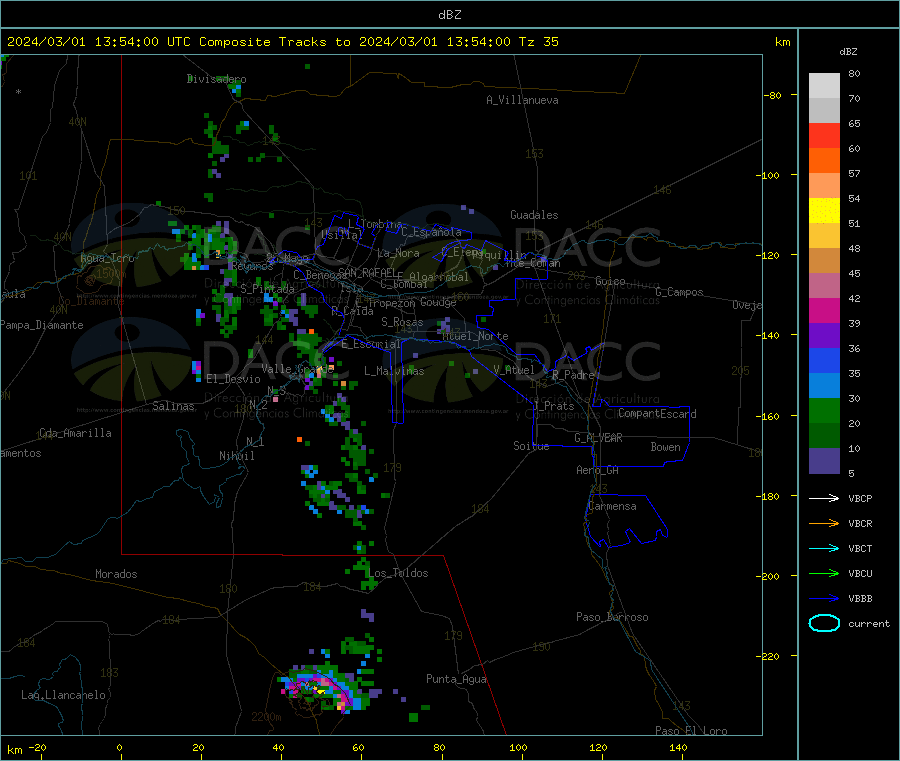Click the blue 35 dBZ color swatch
This screenshot has width=900, height=761.
click(x=824, y=360)
